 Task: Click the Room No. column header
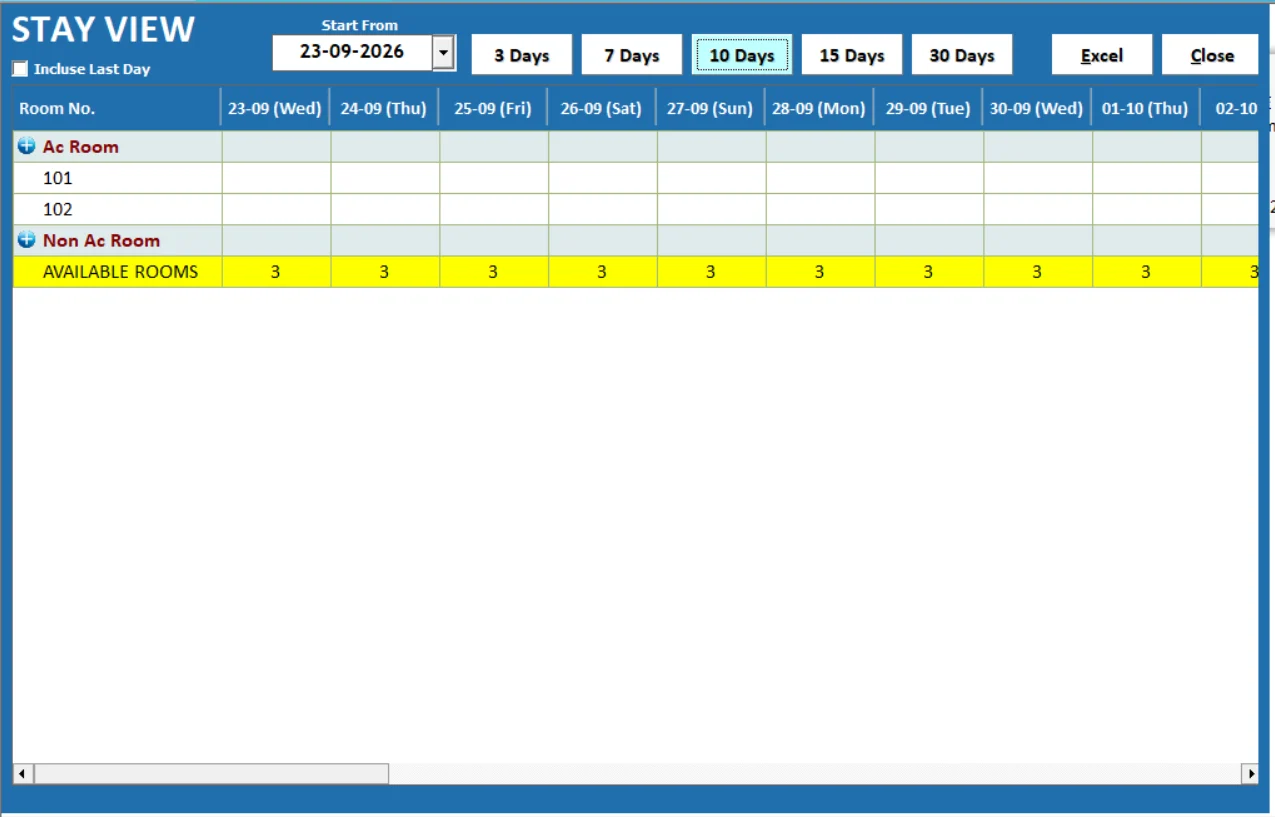[x=117, y=108]
